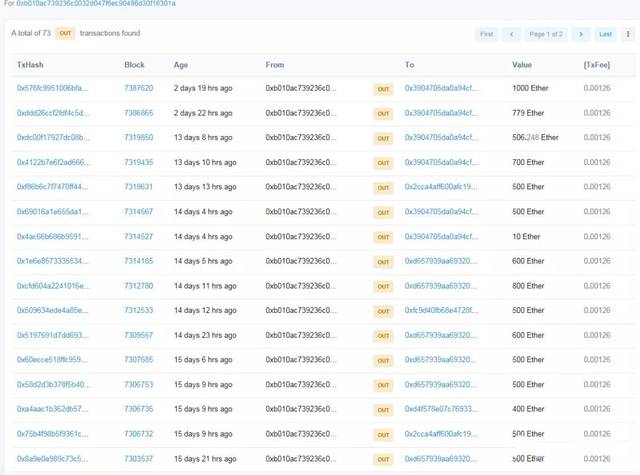
Task: Open block 7306732
Action: [x=138, y=434]
